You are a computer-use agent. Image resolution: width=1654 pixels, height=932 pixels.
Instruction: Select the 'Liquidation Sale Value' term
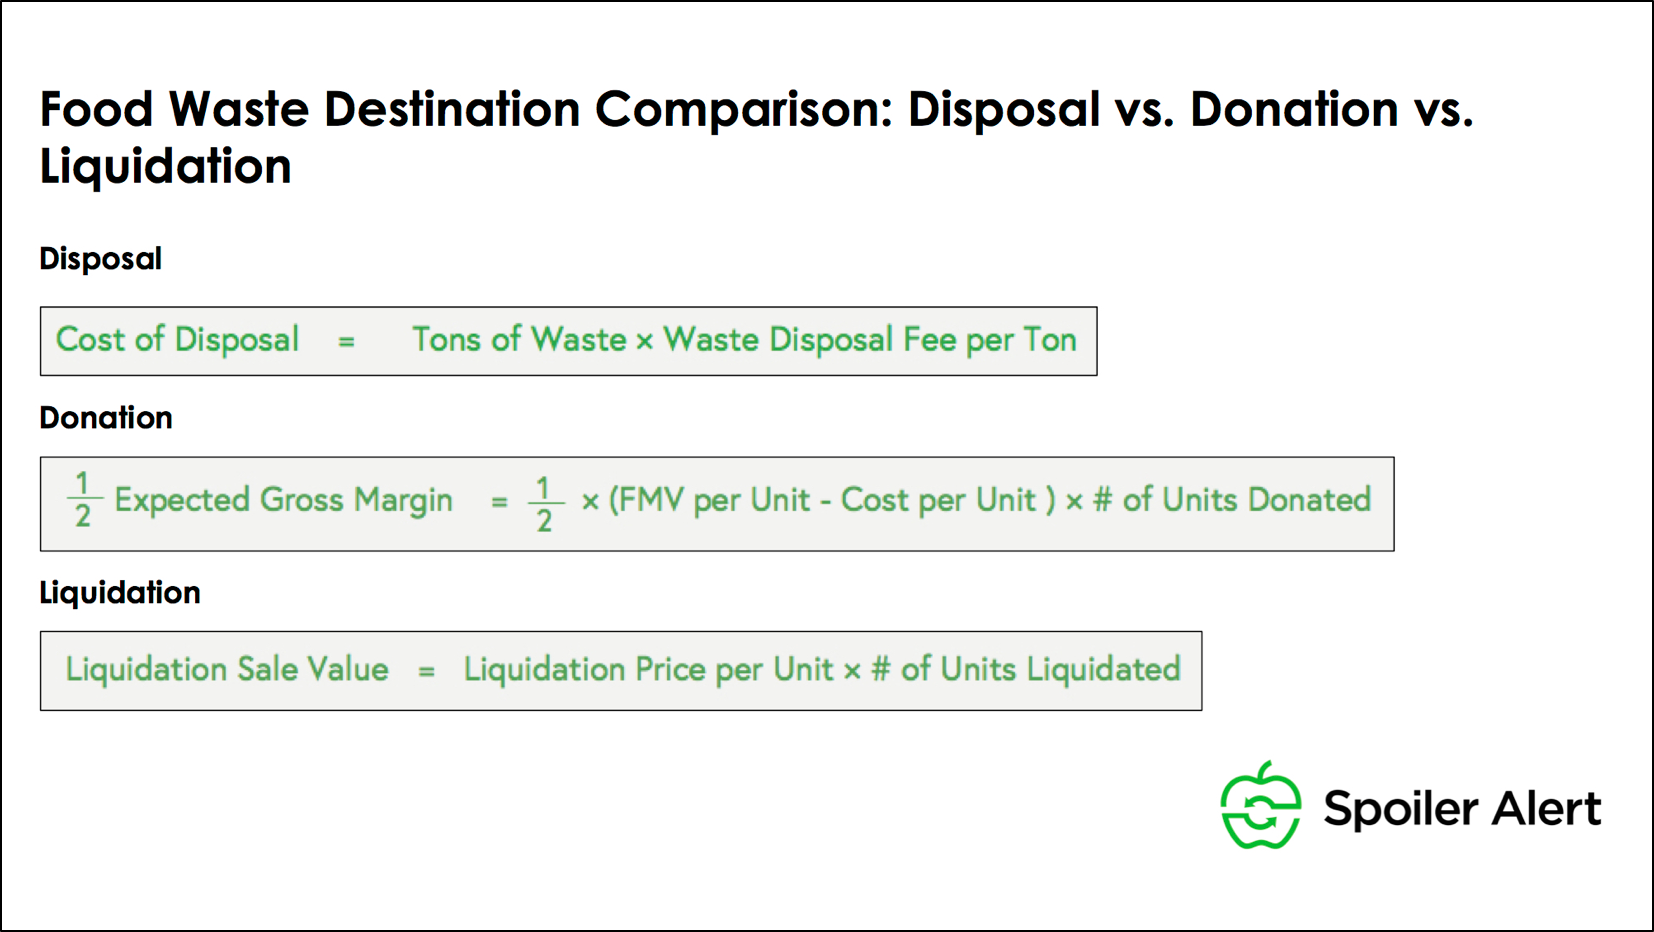227,669
